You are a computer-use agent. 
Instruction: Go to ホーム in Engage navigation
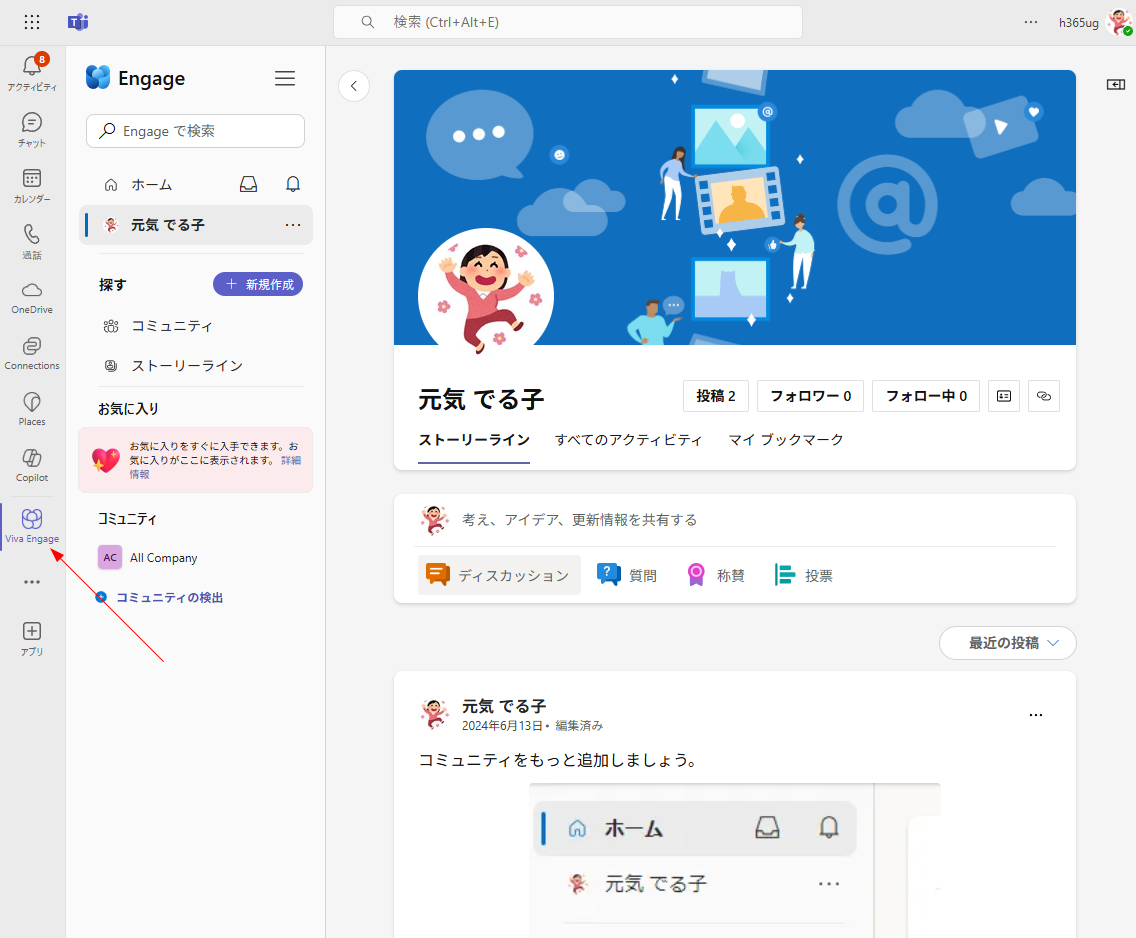click(x=151, y=185)
